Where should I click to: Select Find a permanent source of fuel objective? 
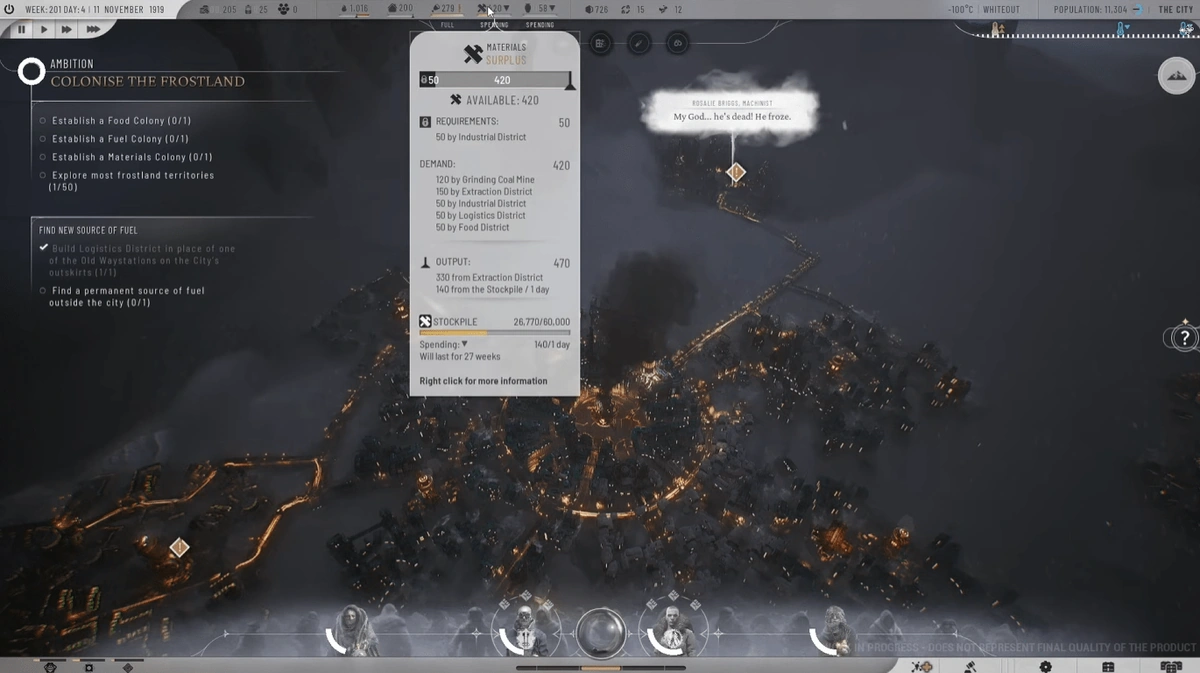pyautogui.click(x=122, y=296)
